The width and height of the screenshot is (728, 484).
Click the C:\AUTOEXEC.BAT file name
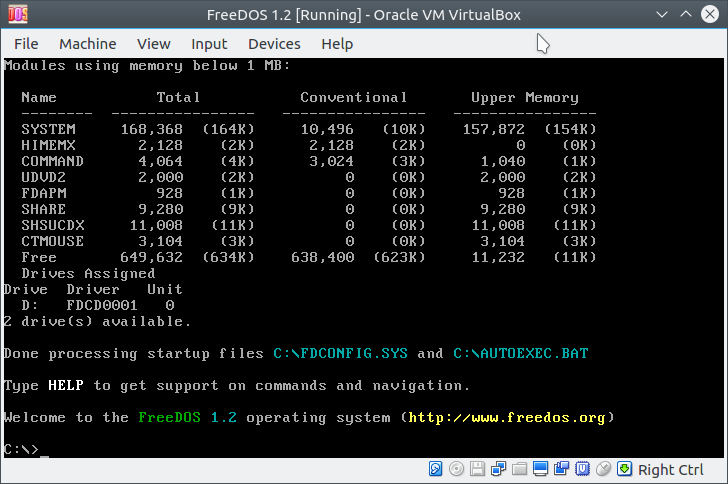coord(520,353)
